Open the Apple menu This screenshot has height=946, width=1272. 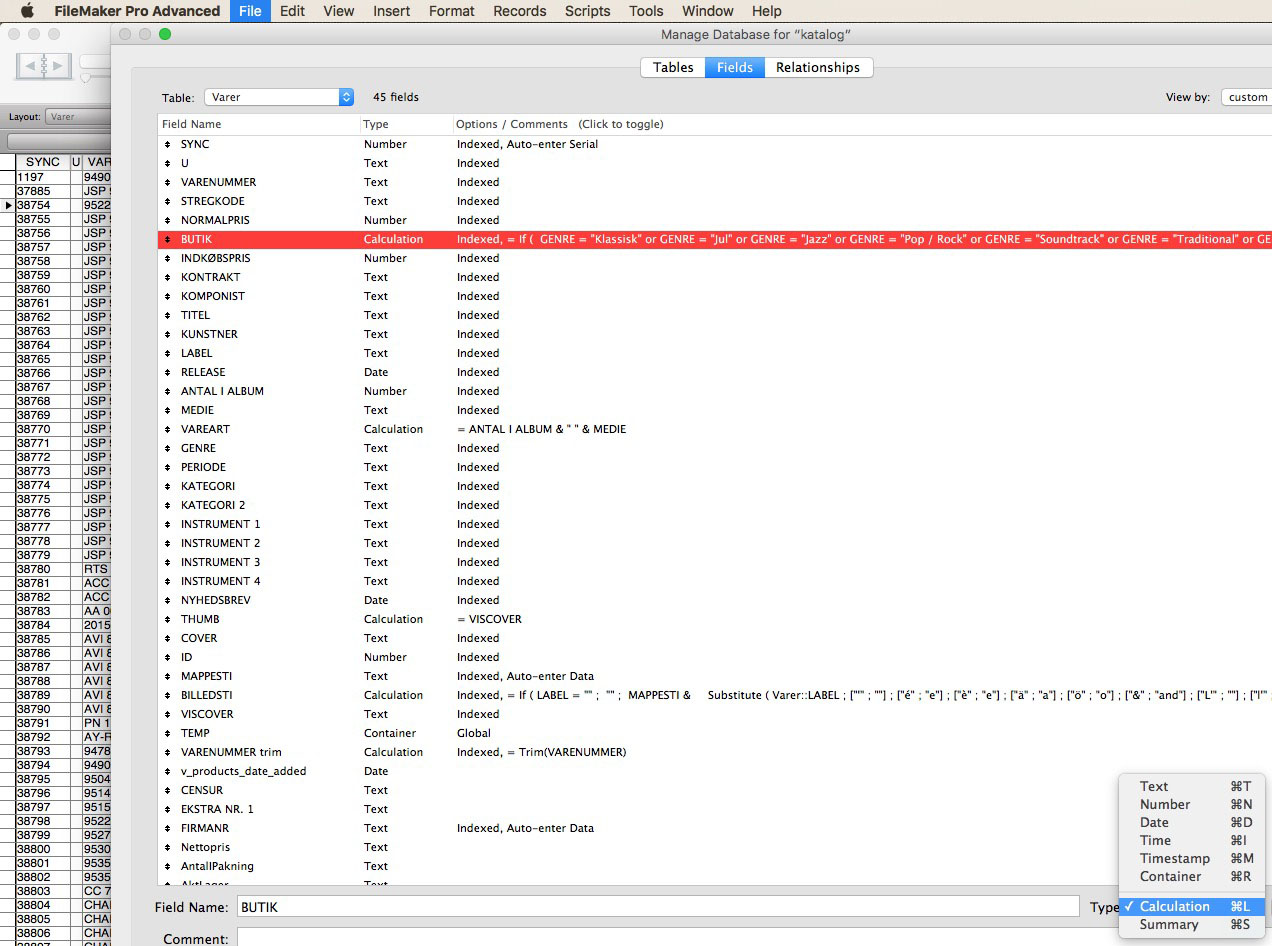[27, 11]
